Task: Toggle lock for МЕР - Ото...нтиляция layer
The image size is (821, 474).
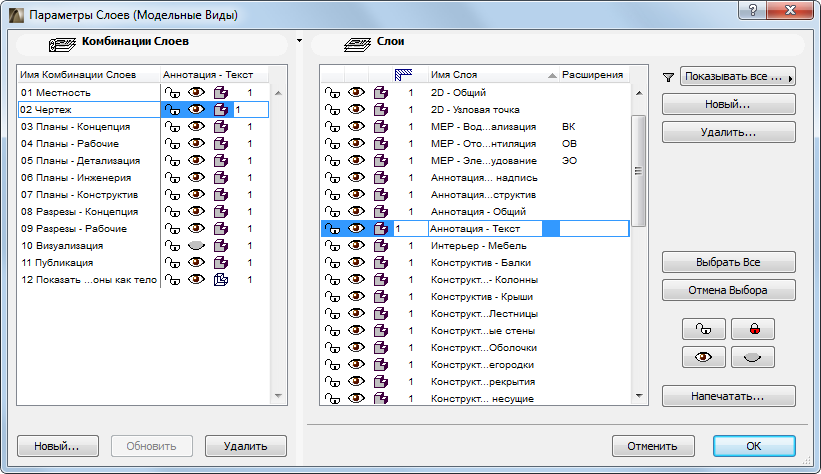Action: click(332, 144)
